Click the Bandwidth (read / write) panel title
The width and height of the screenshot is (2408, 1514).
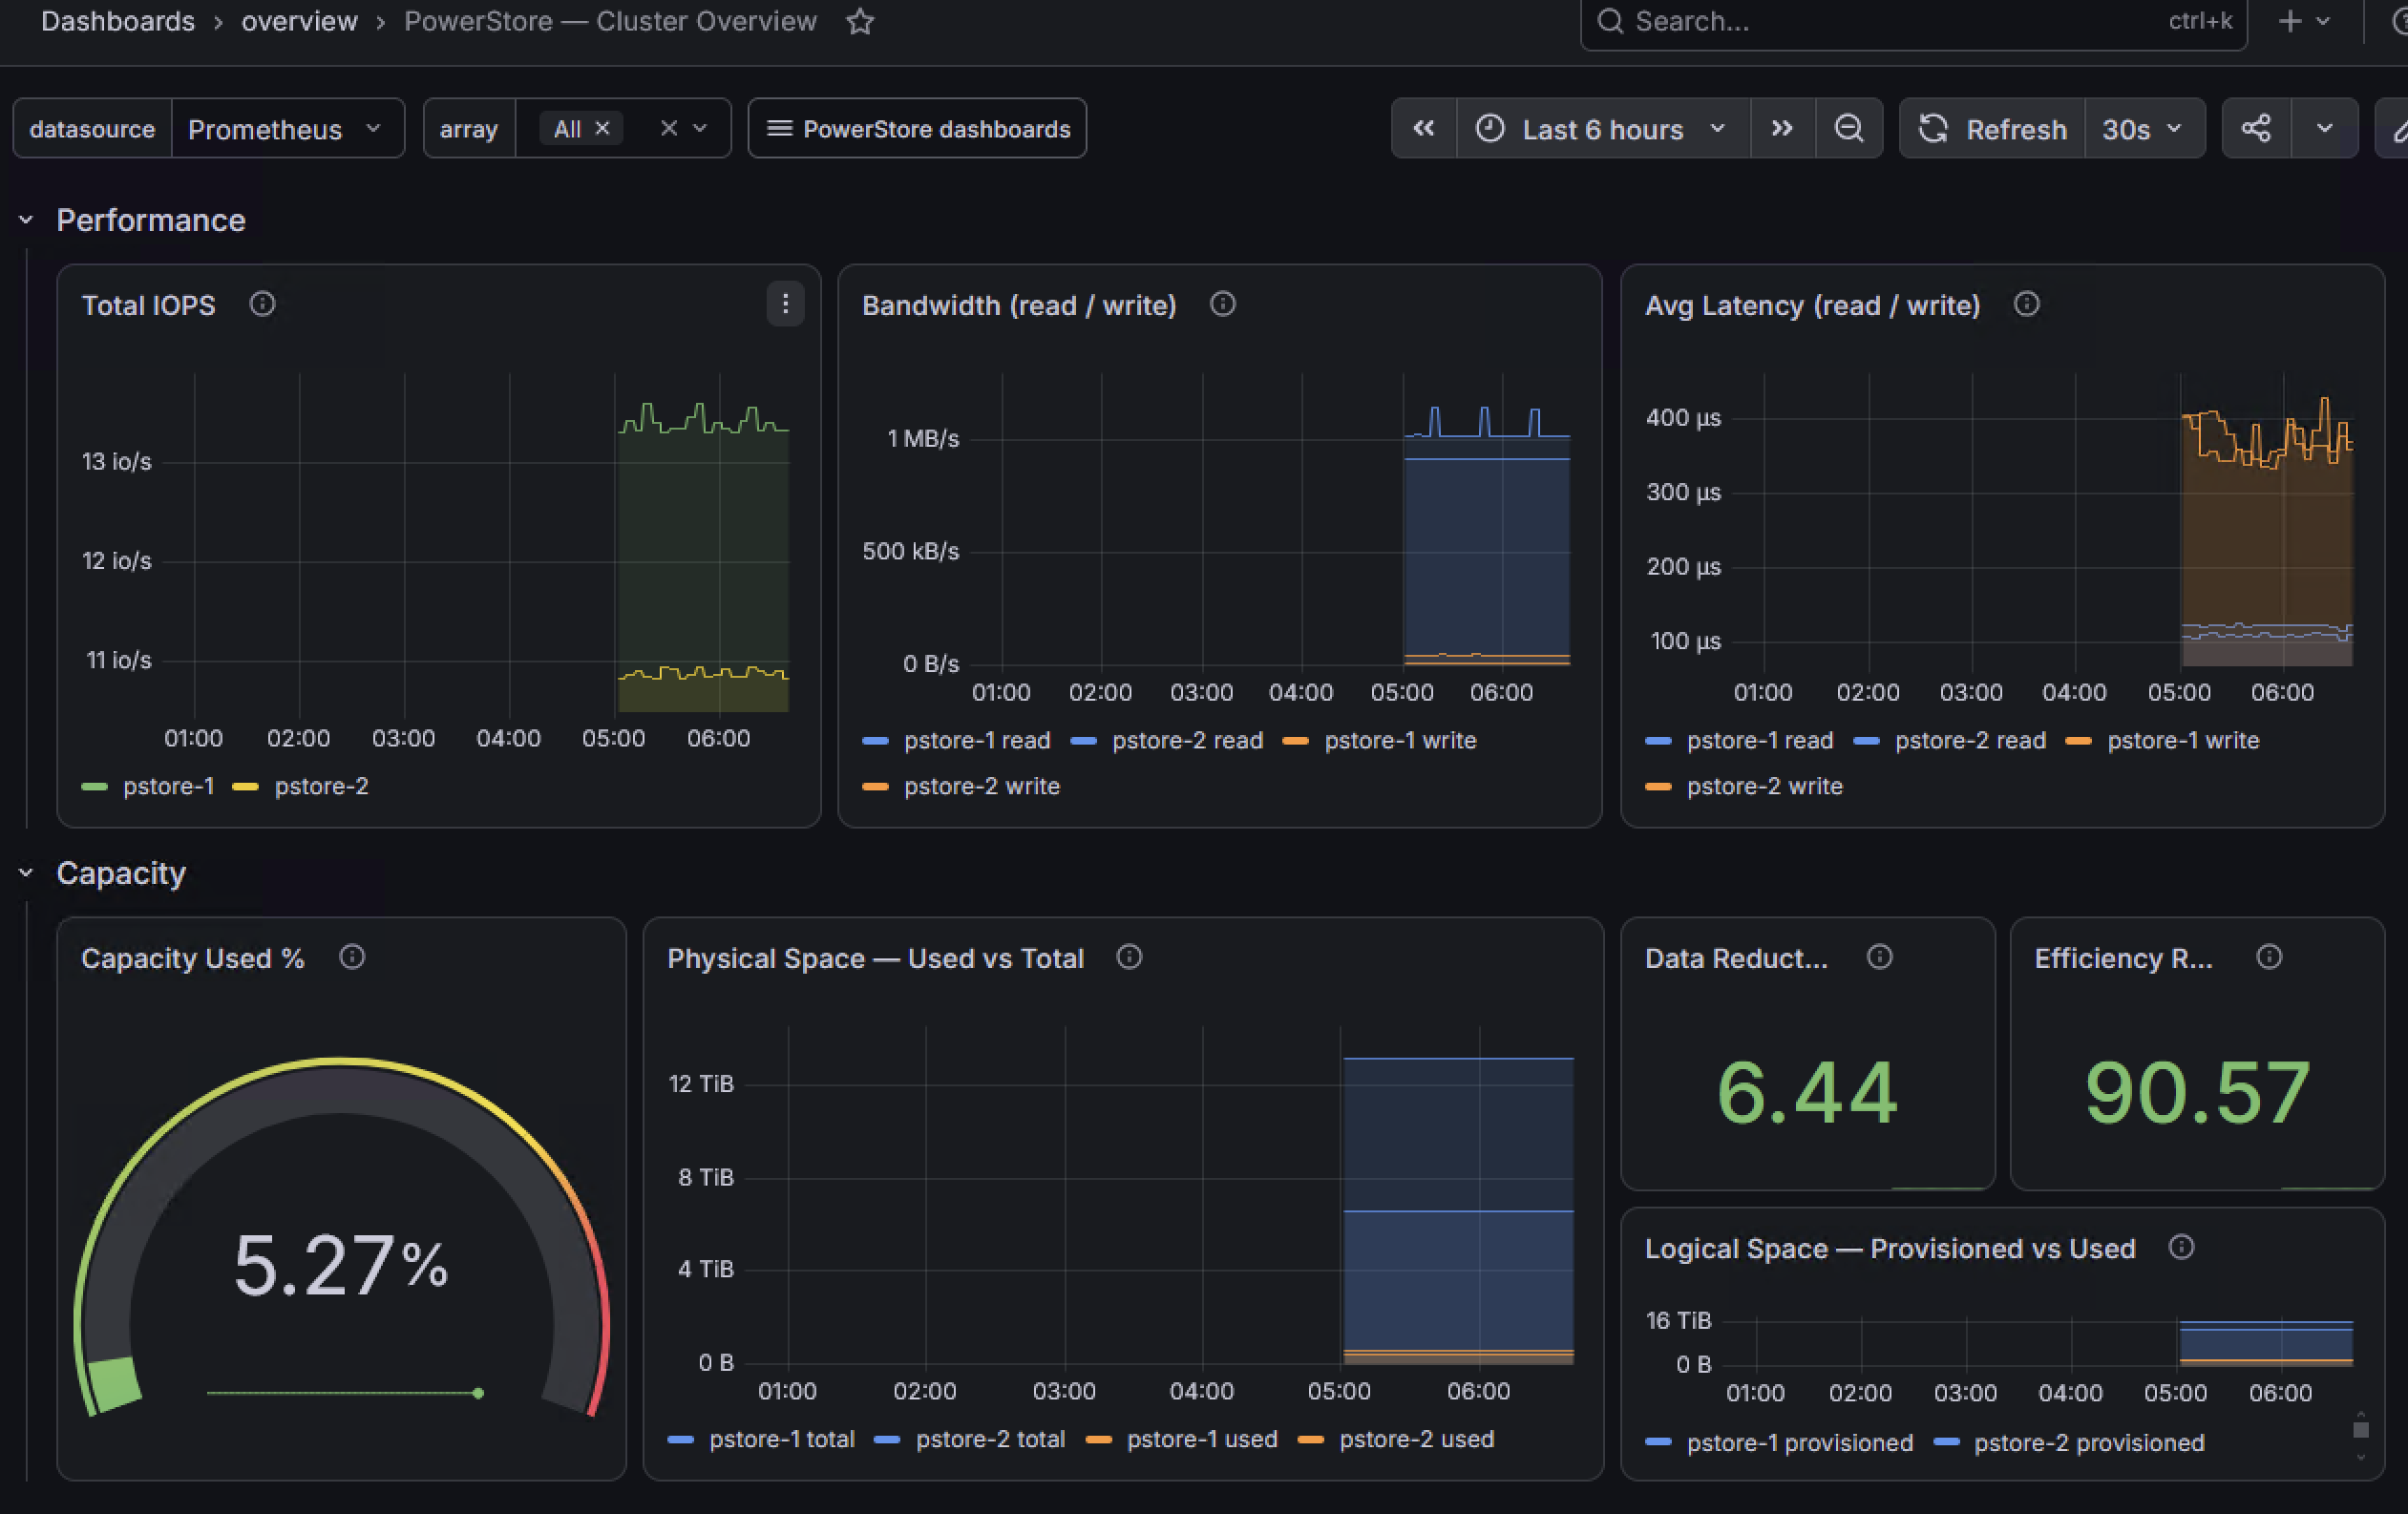coord(1019,305)
